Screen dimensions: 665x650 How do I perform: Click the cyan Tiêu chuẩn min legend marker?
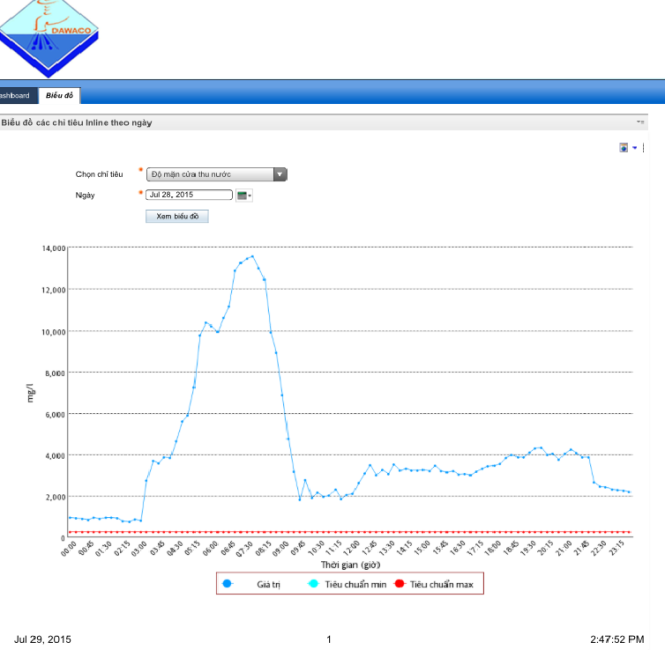[313, 584]
